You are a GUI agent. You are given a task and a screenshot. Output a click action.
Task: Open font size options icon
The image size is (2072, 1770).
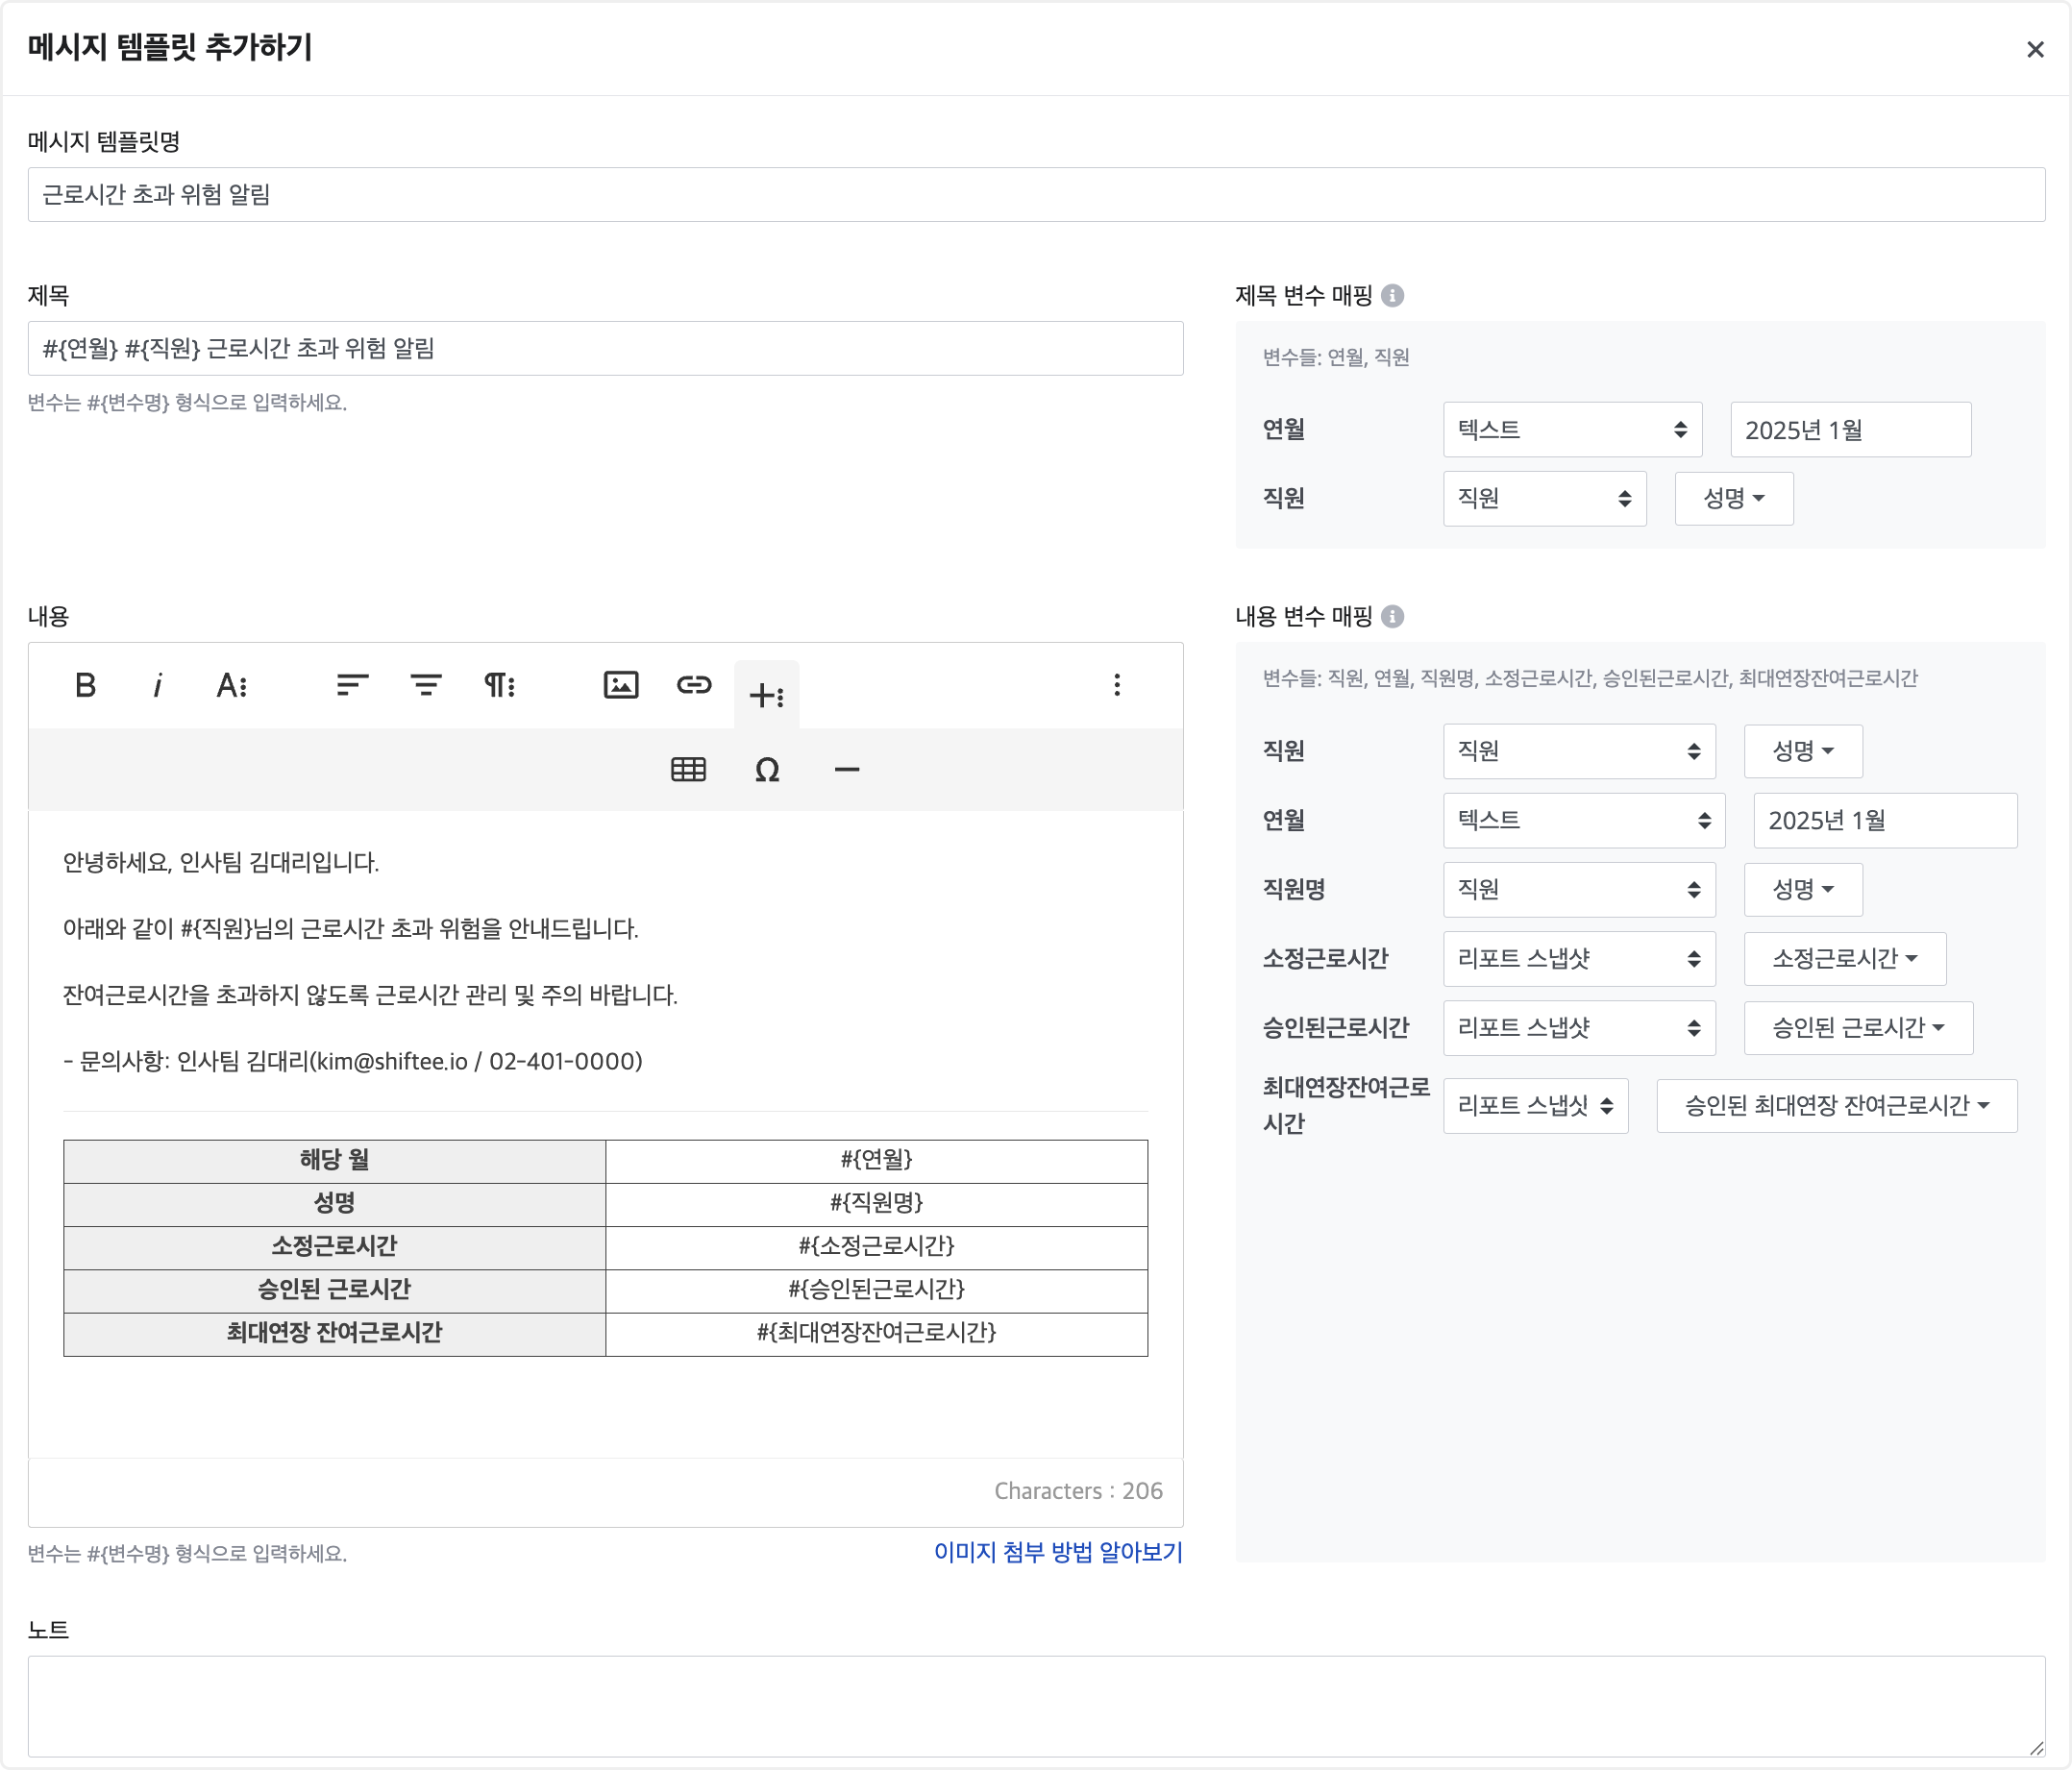231,685
